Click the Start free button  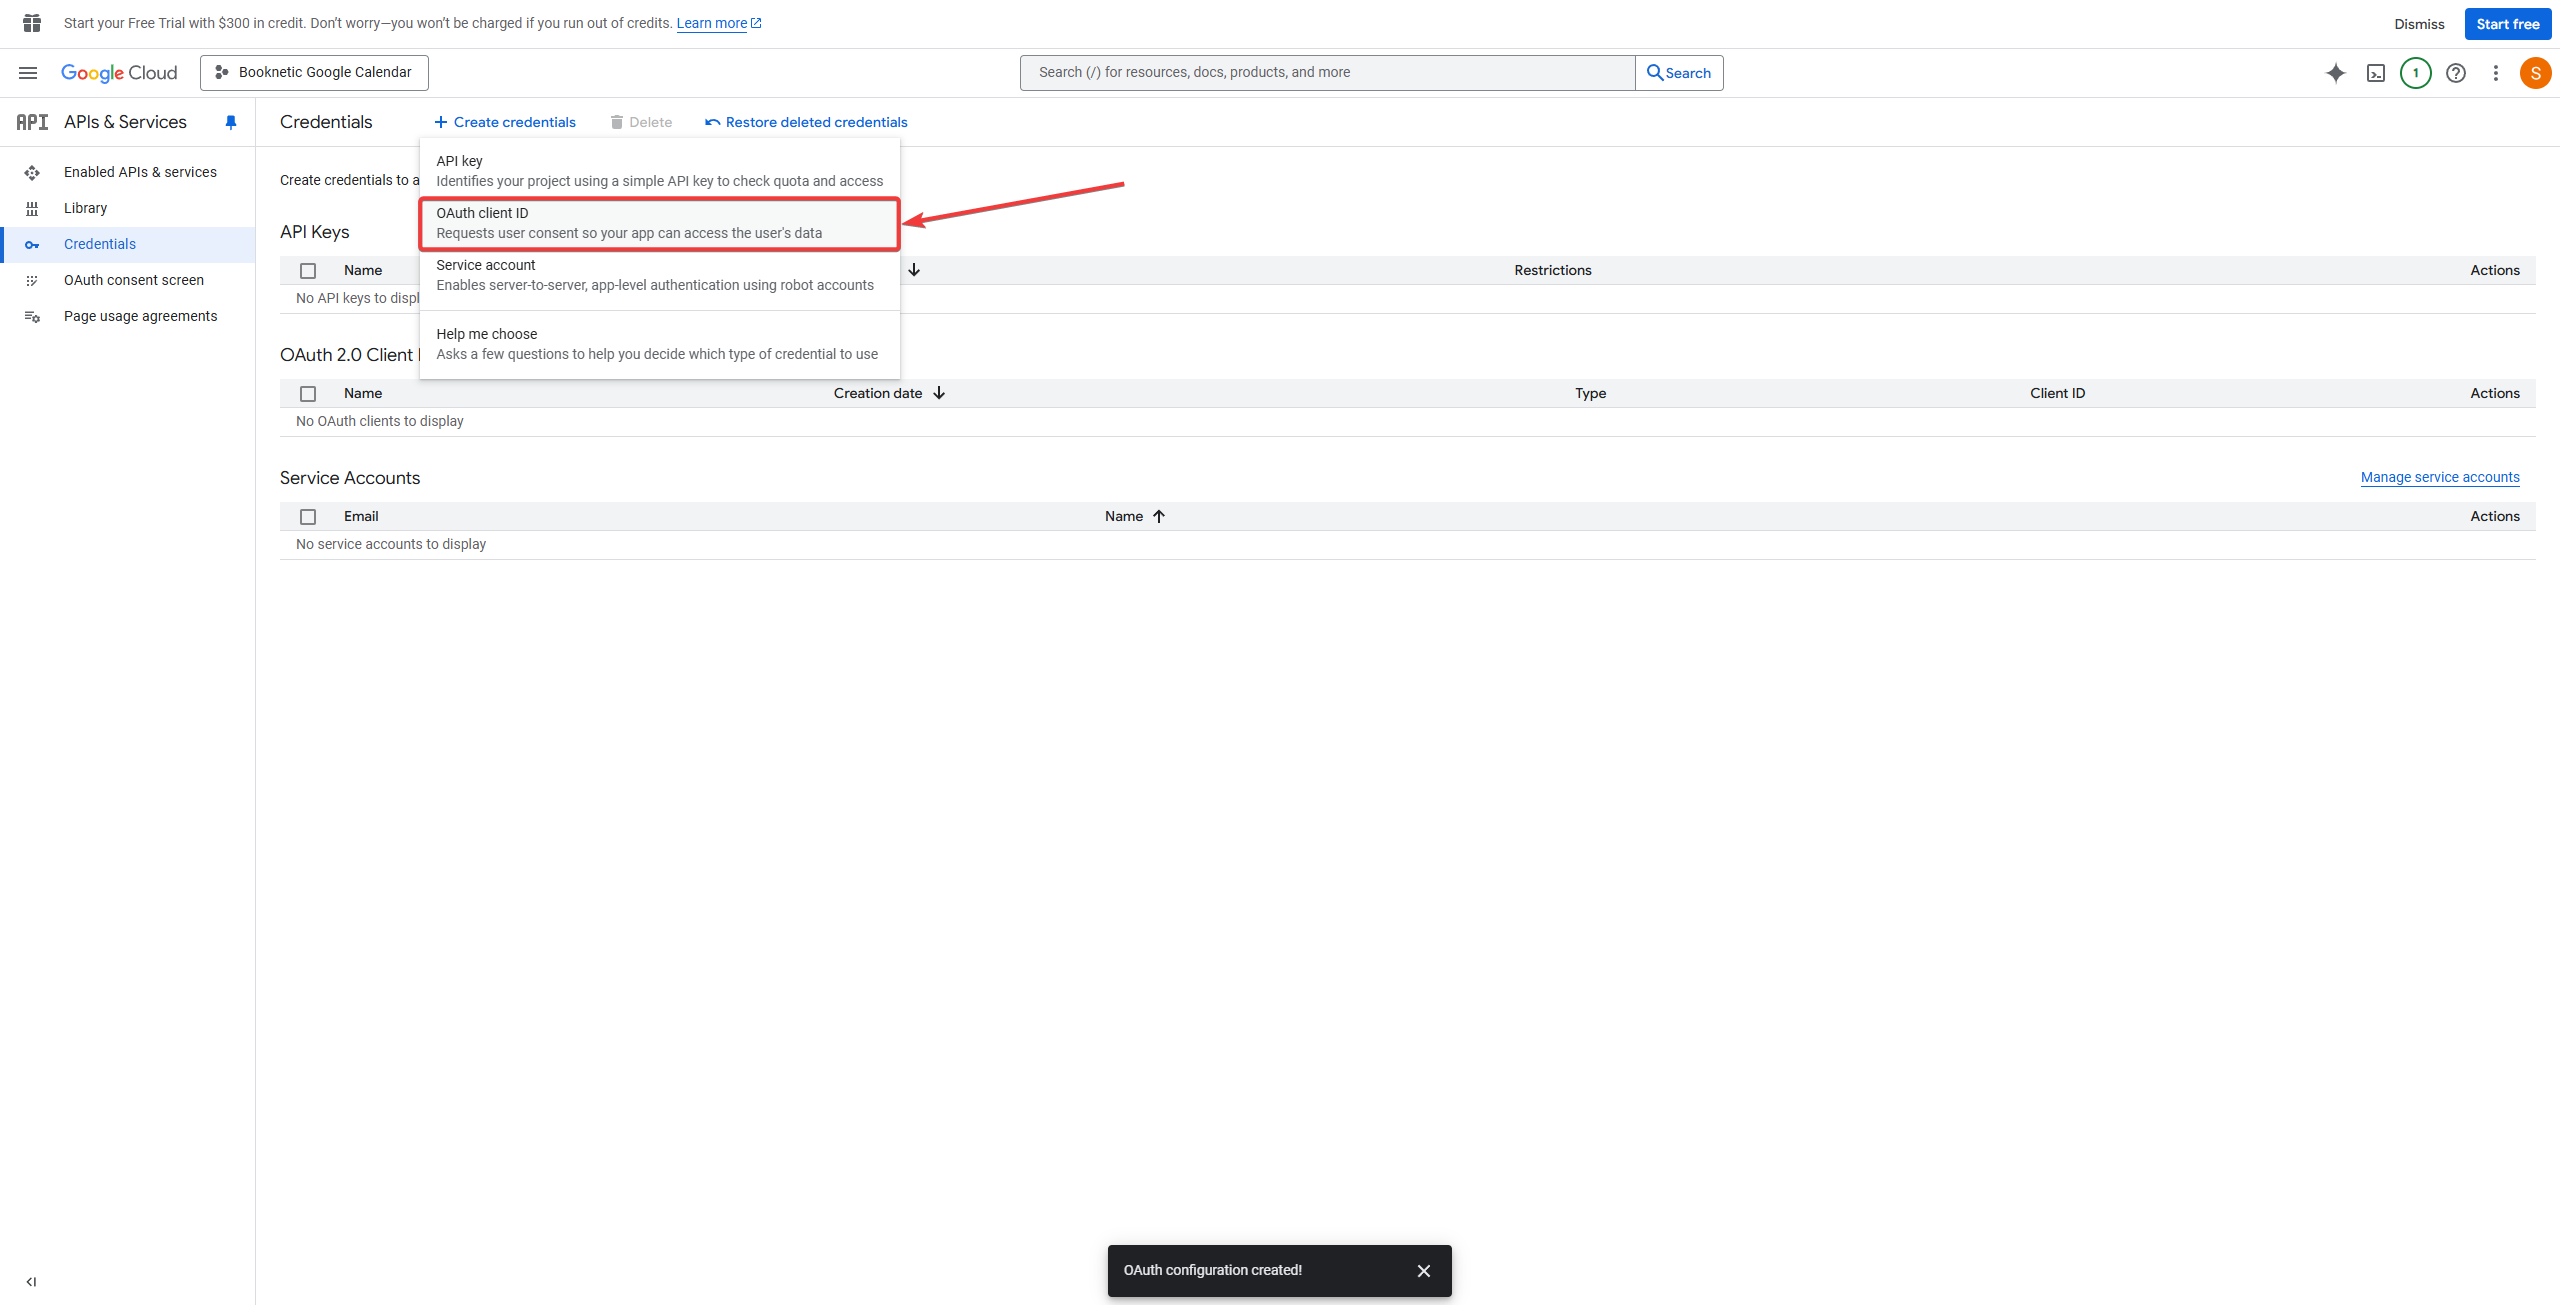[2508, 24]
